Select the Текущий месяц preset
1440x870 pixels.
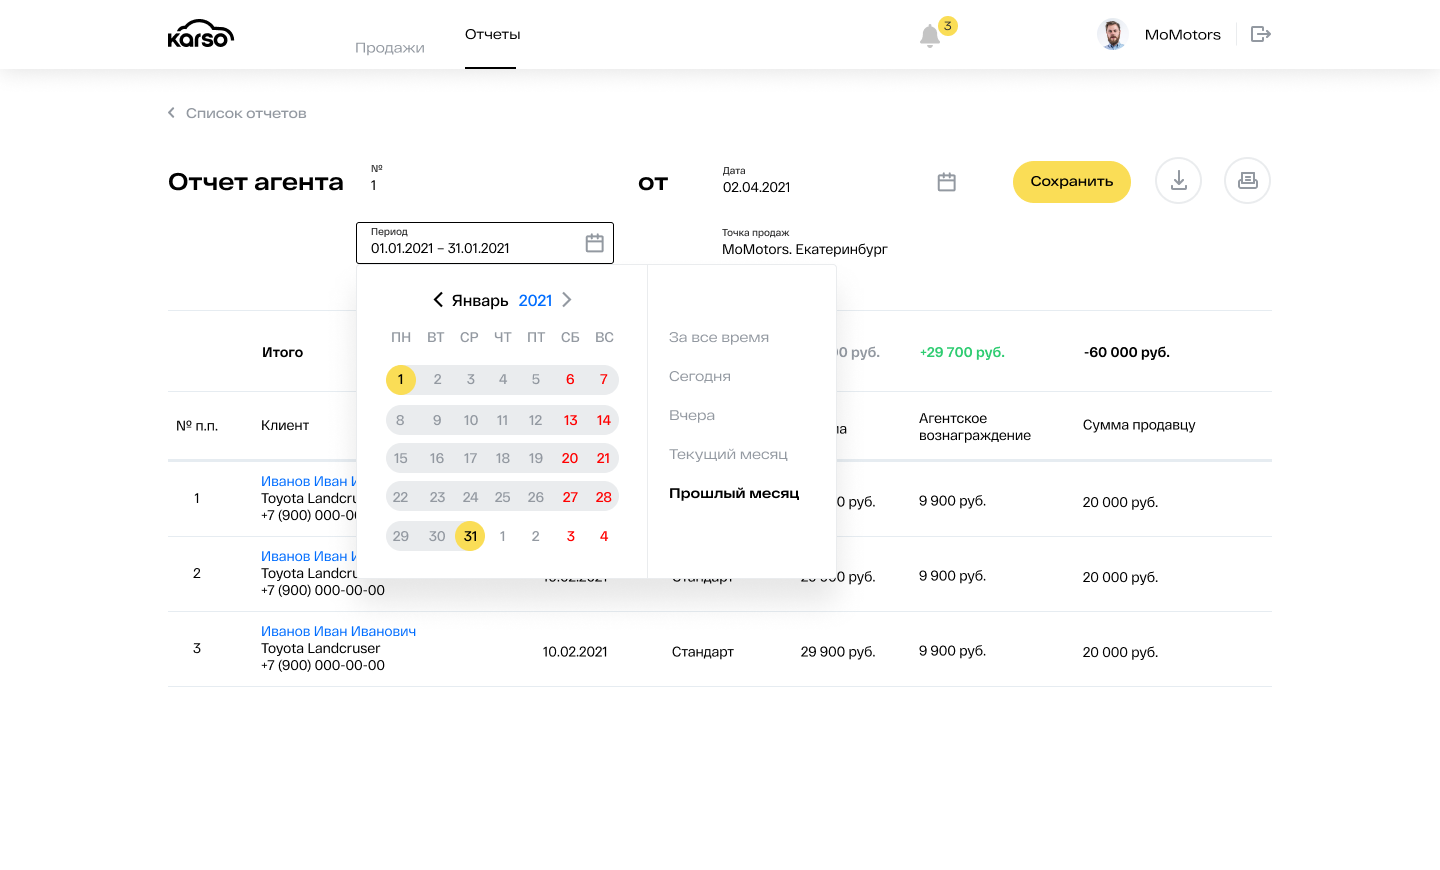[x=728, y=454]
